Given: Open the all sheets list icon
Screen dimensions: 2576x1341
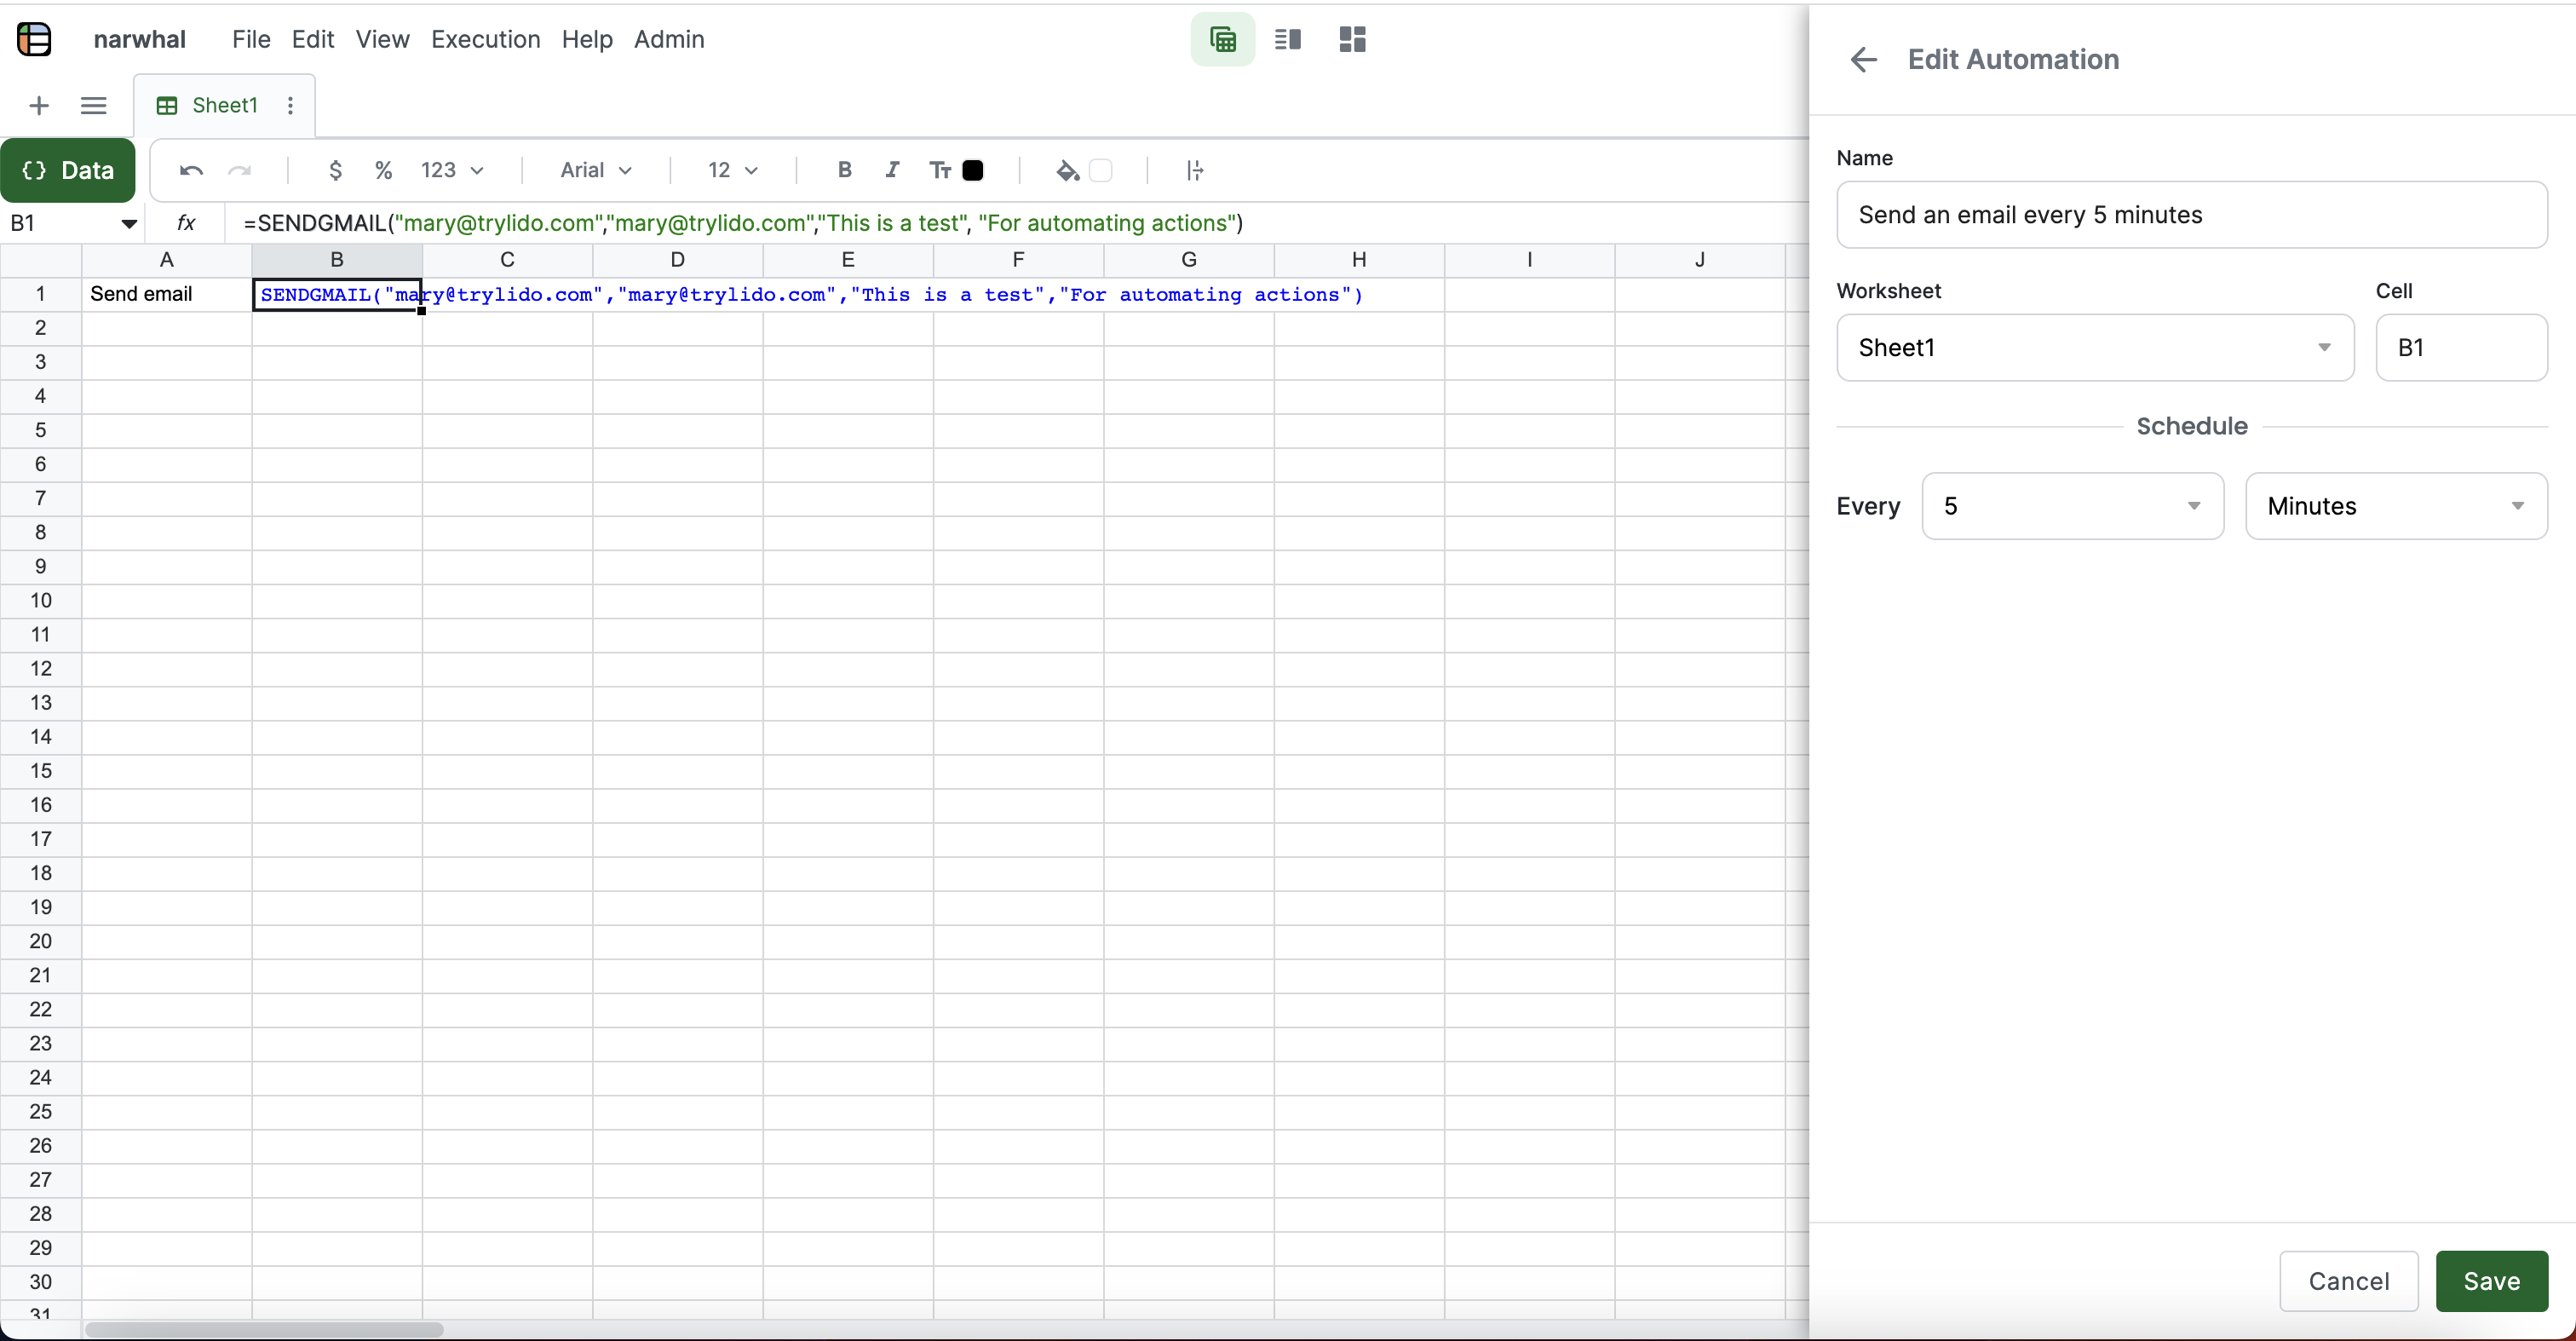Looking at the screenshot, I should (94, 106).
